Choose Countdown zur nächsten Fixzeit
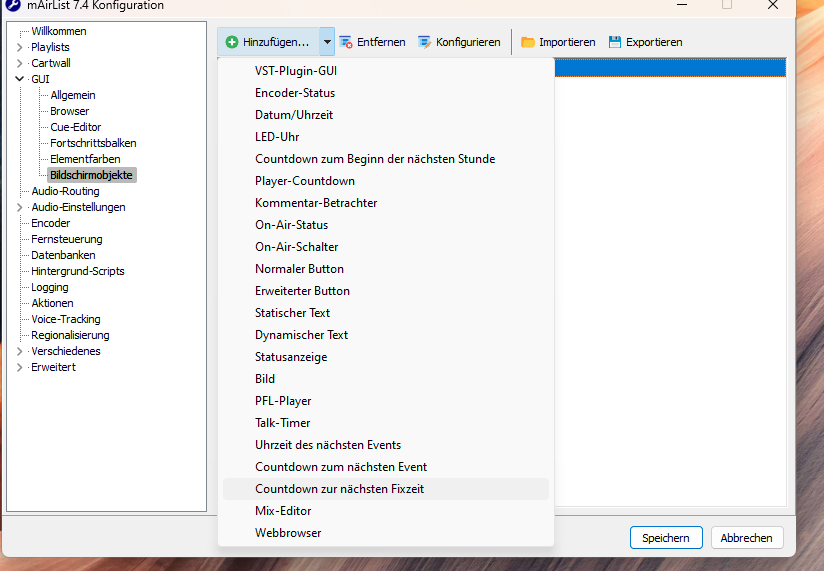This screenshot has height=571, width=824. (x=339, y=489)
